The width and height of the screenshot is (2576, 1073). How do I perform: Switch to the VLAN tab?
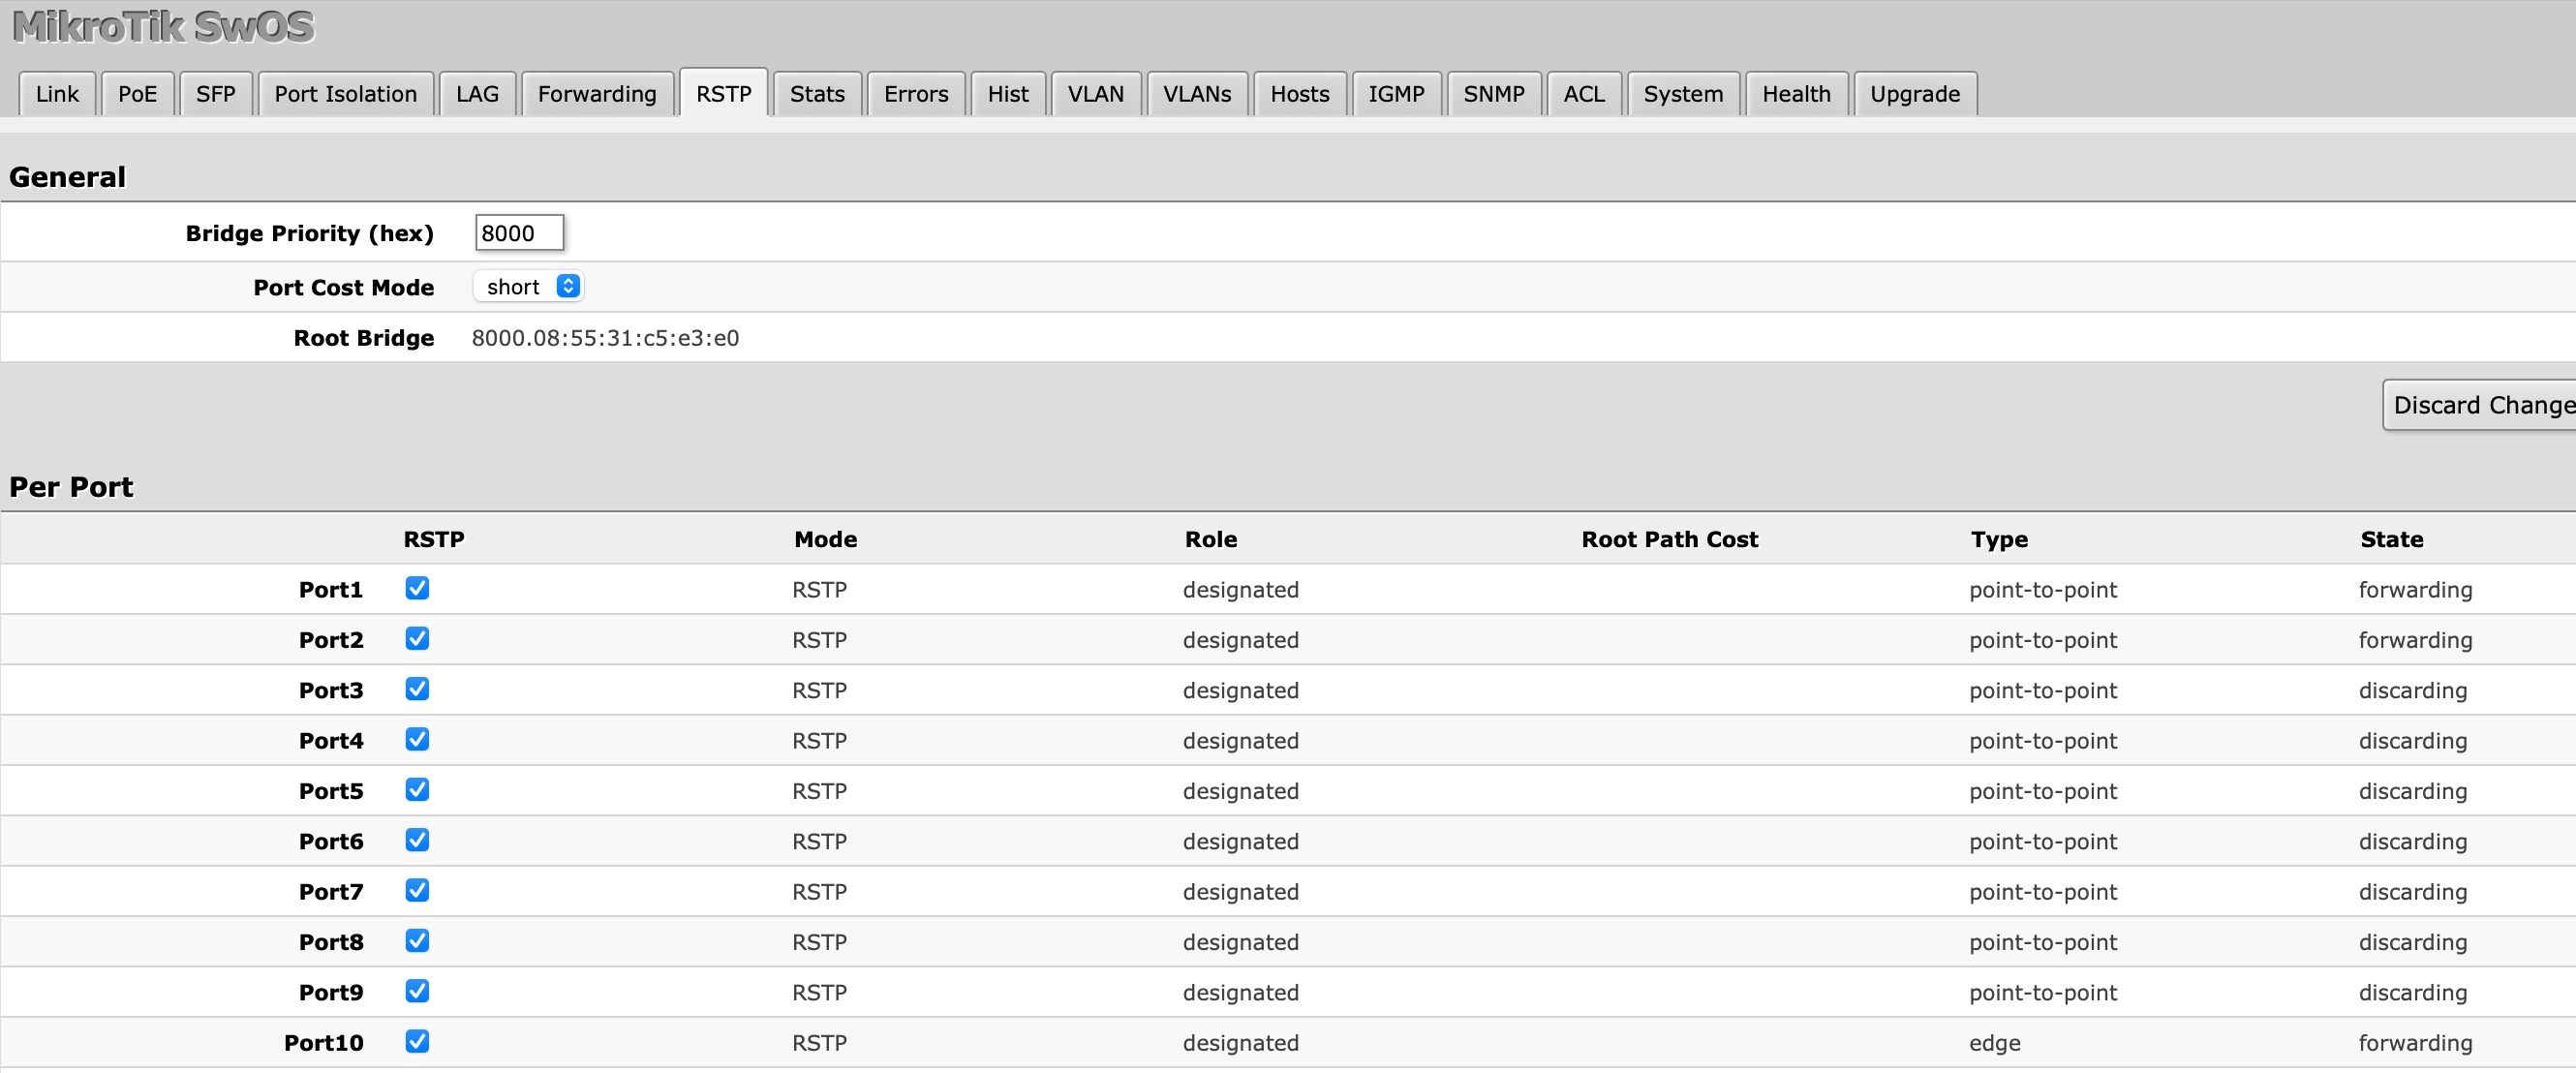click(1095, 94)
